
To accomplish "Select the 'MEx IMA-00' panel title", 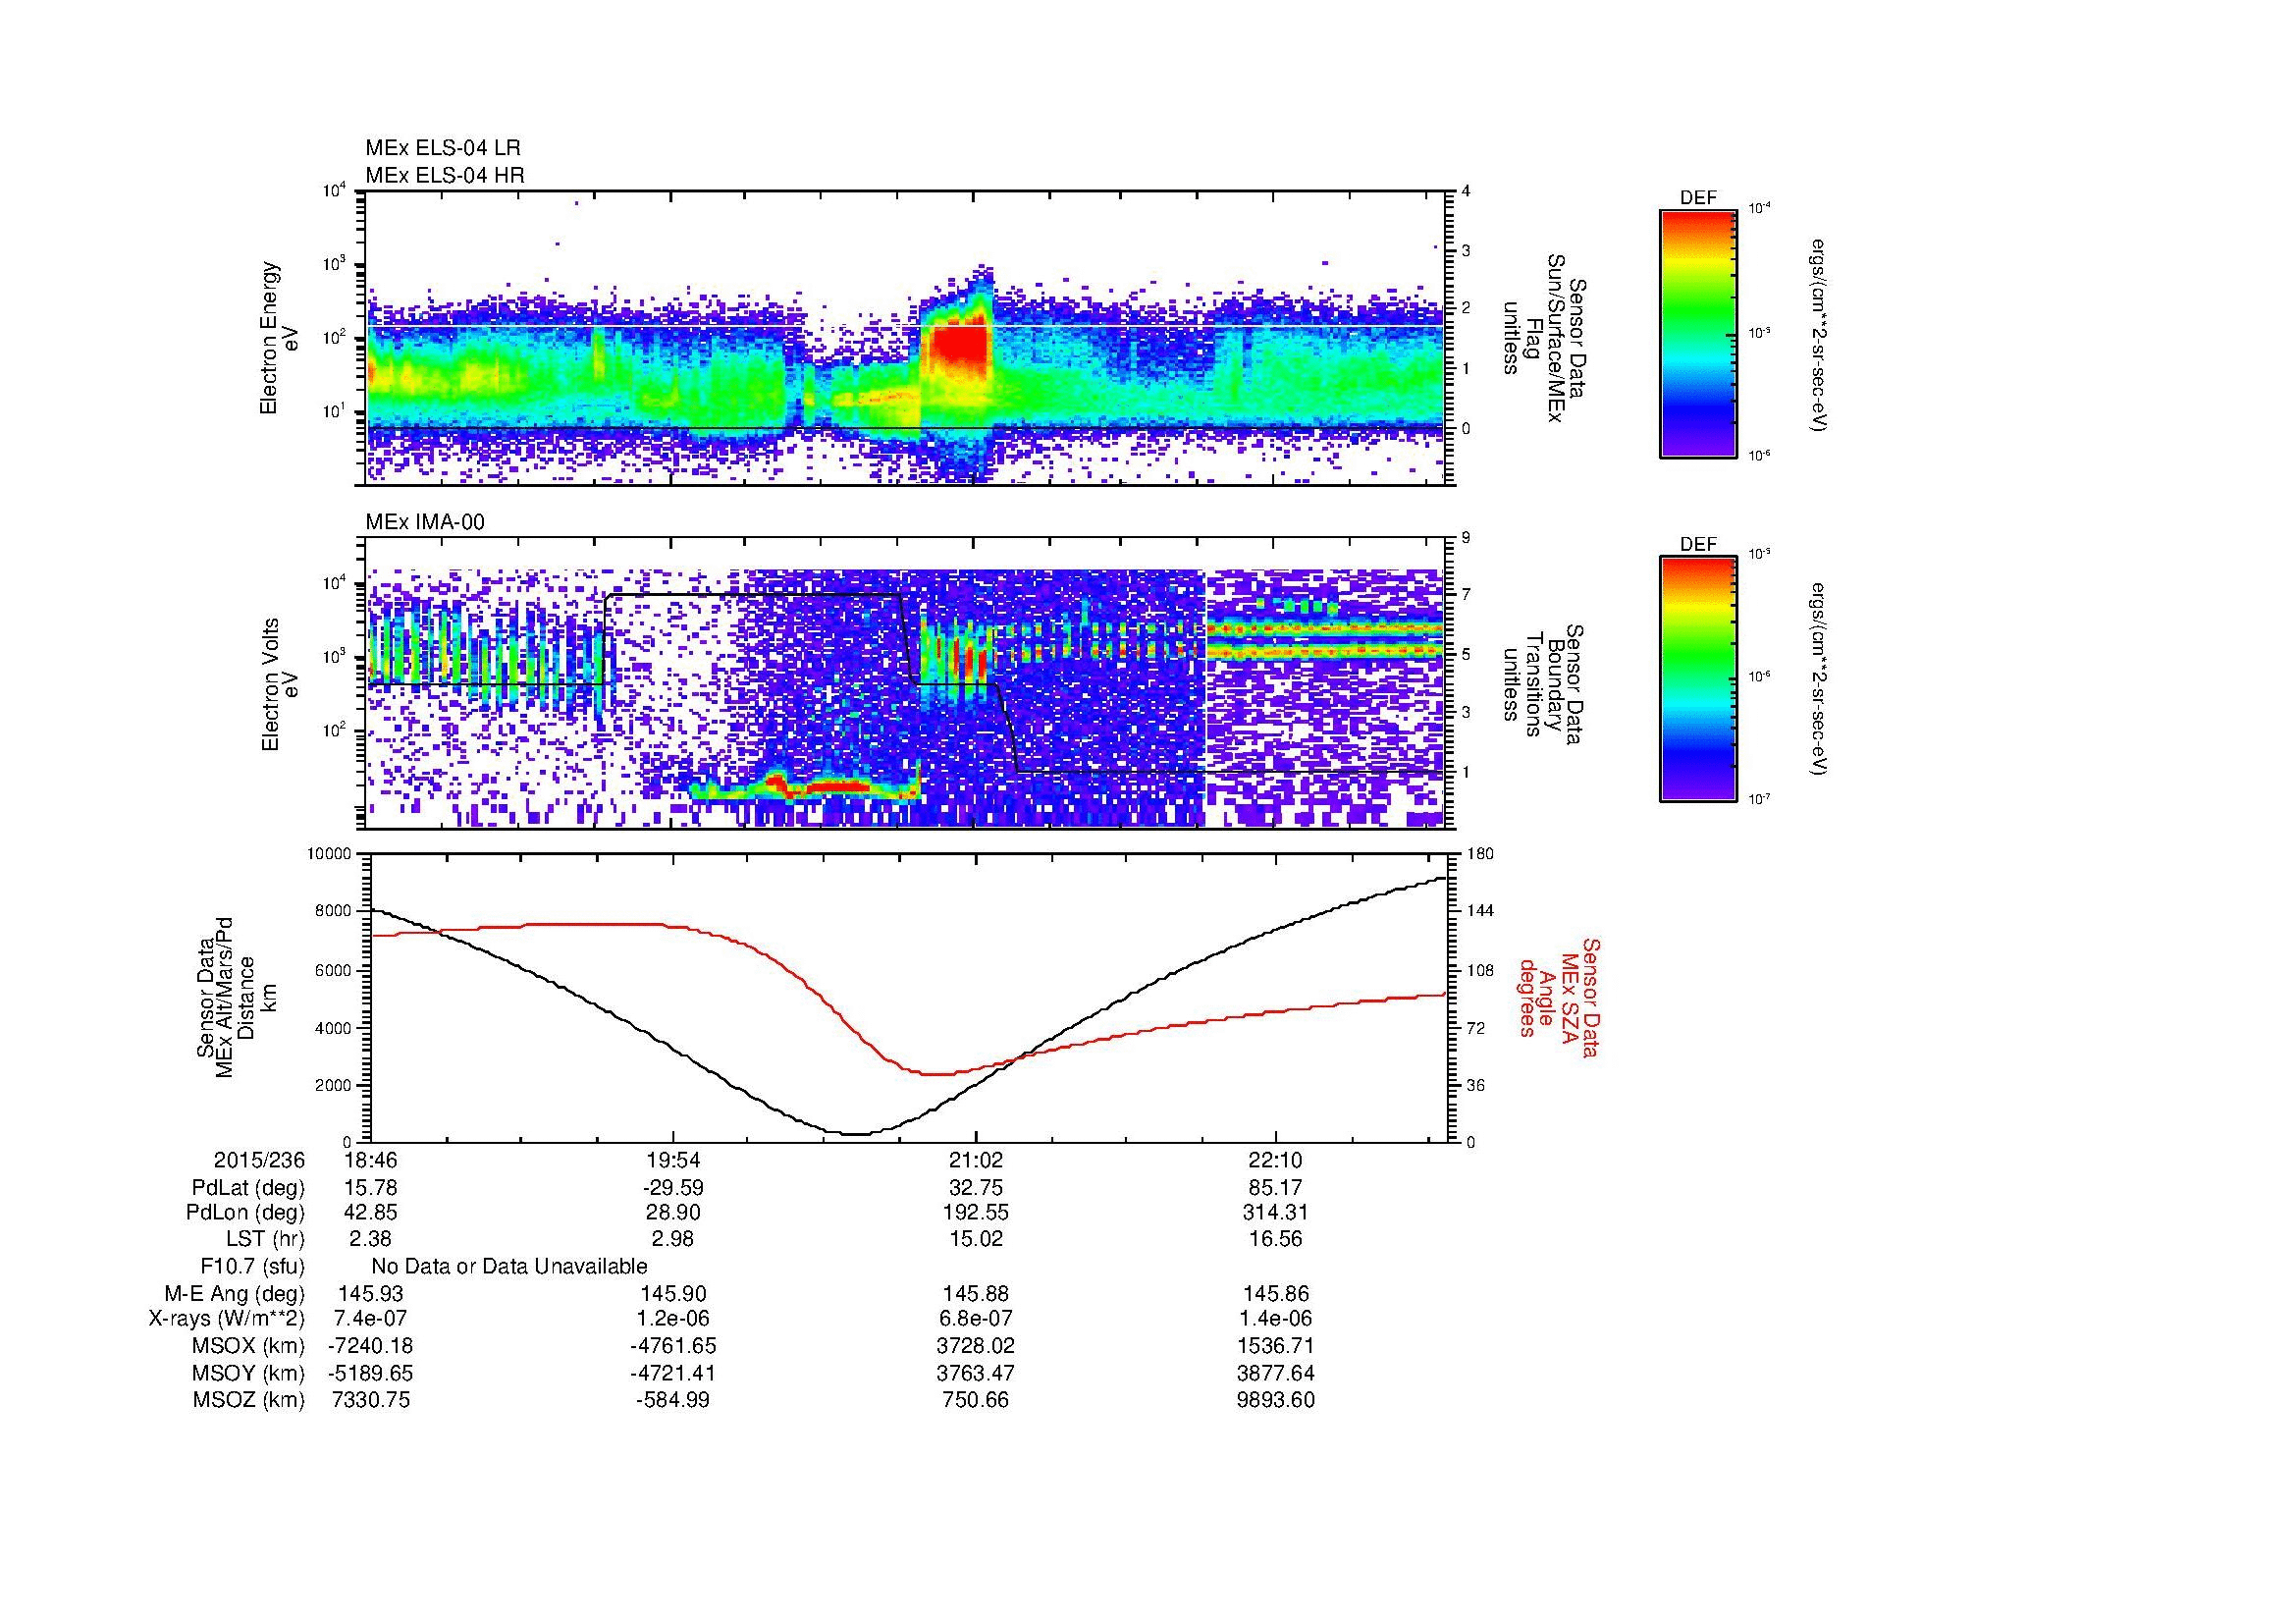I will click(425, 522).
